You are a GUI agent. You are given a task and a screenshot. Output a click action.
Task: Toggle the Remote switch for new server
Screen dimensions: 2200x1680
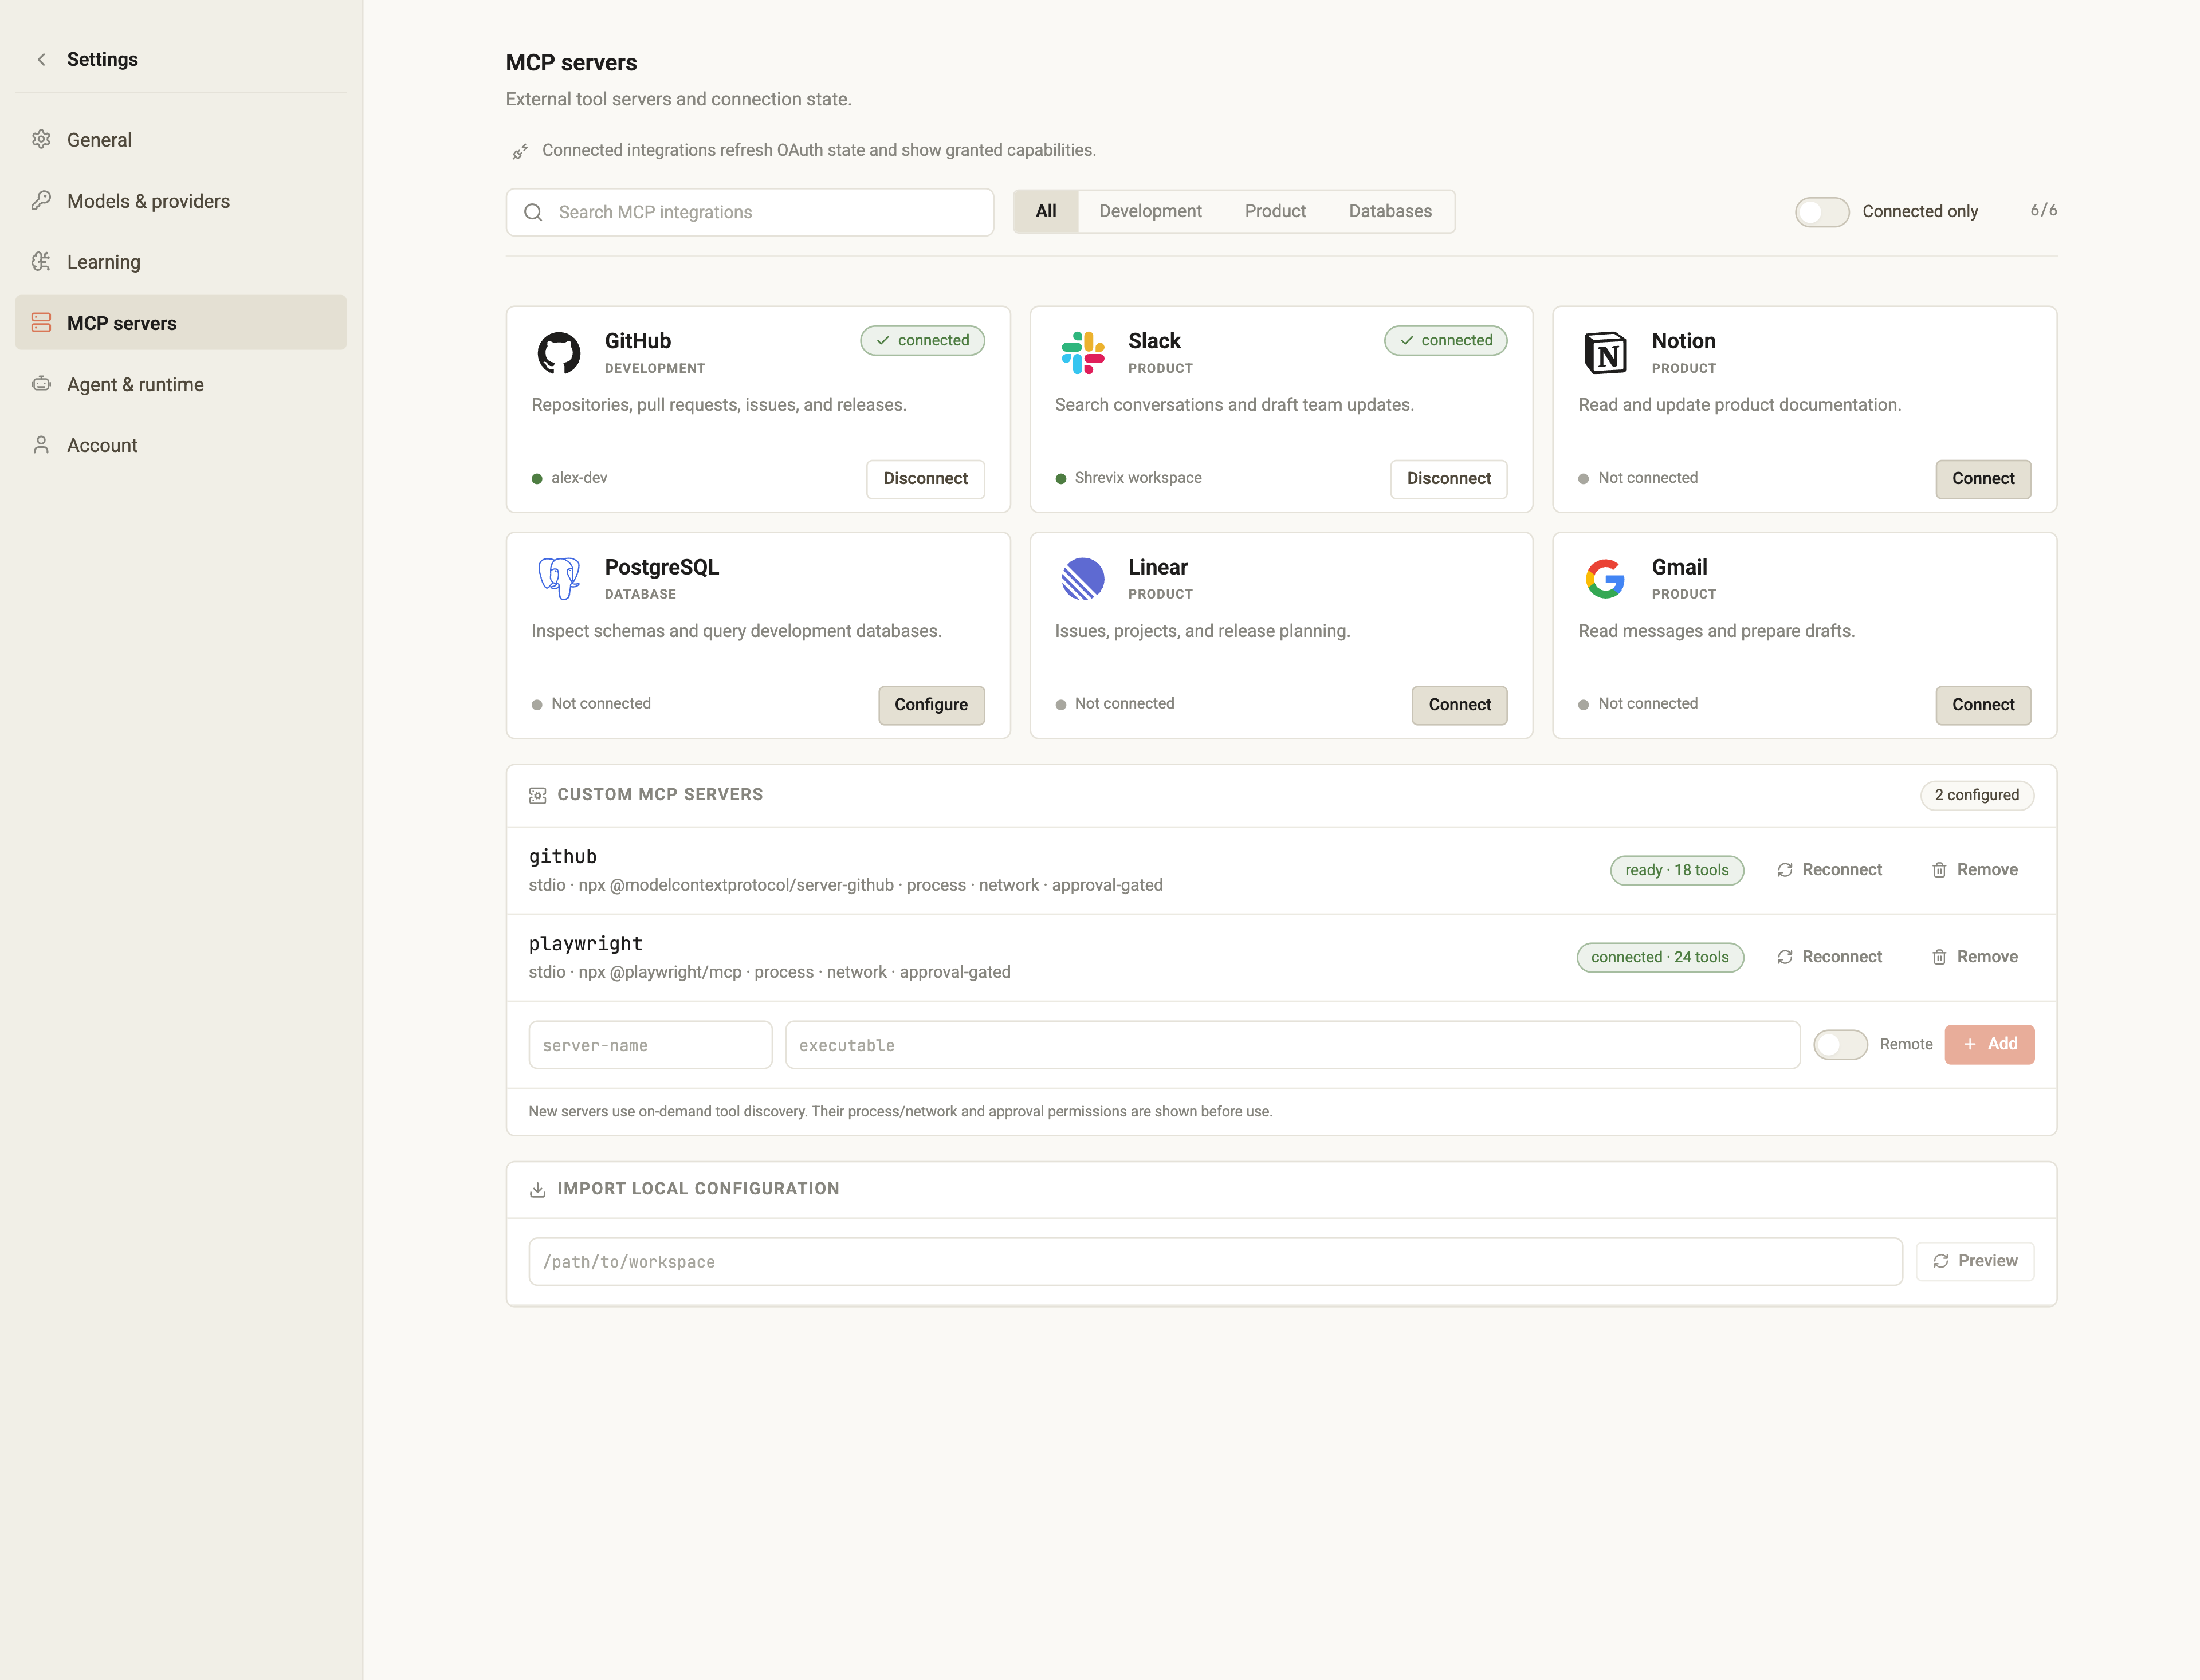pyautogui.click(x=1841, y=1045)
